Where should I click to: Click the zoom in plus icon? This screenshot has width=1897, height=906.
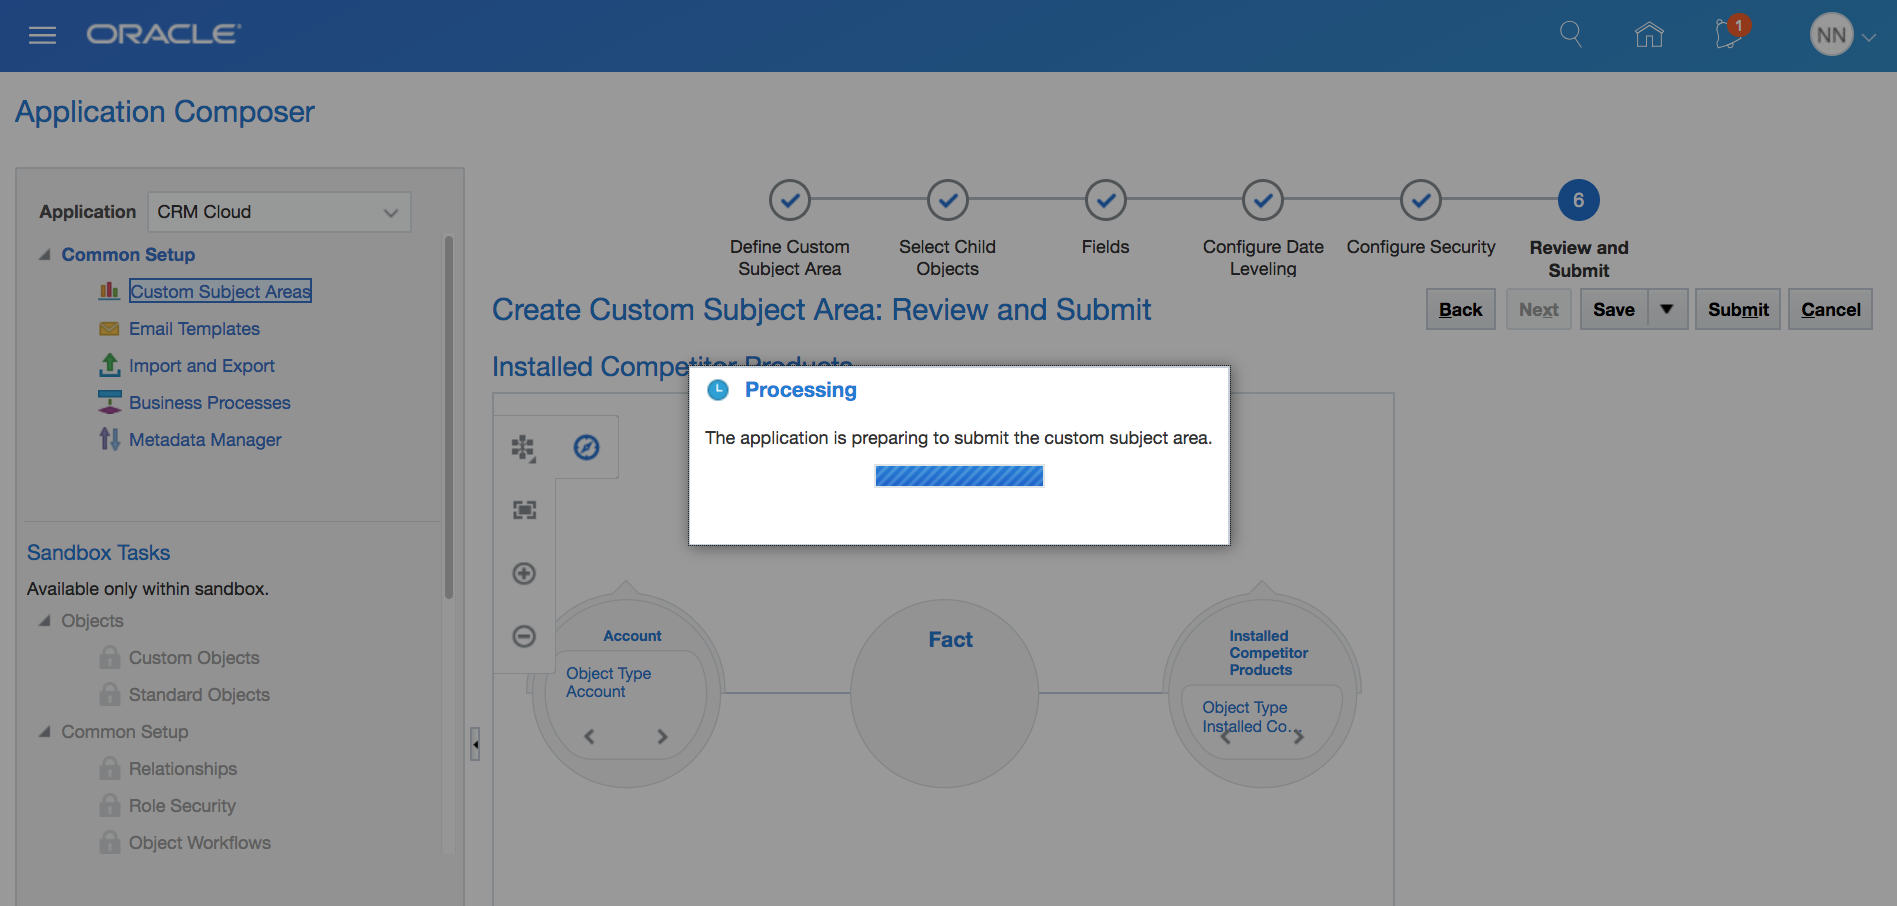coord(524,573)
